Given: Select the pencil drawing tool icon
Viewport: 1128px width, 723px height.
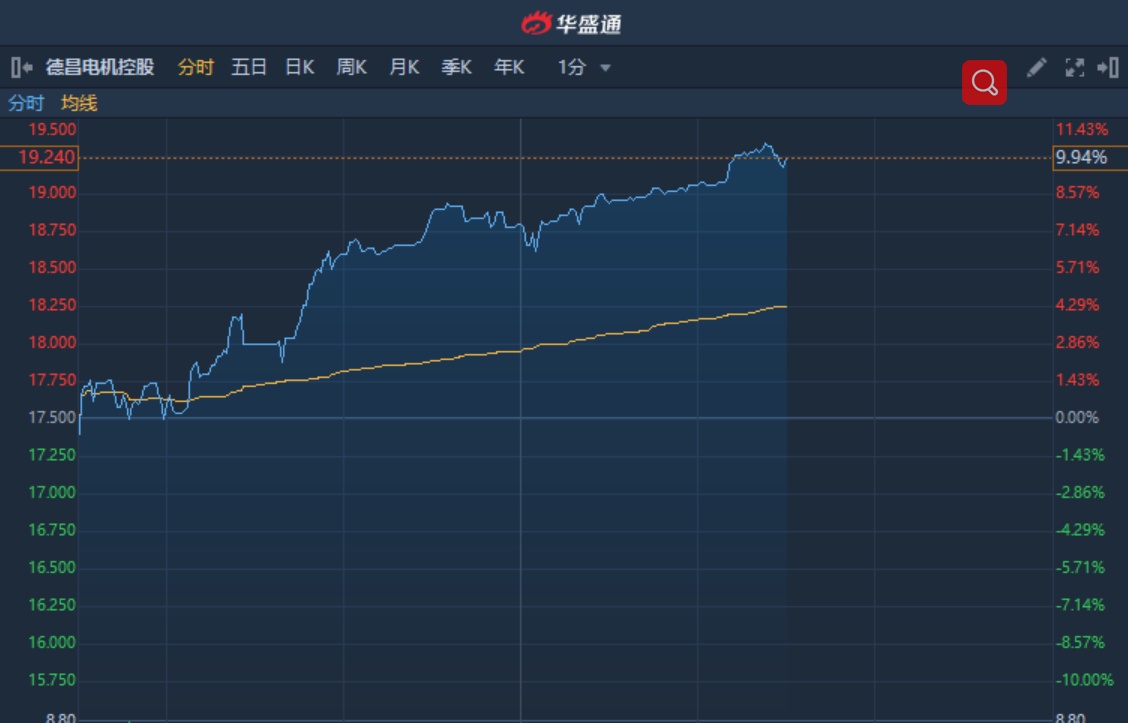Looking at the screenshot, I should (x=1037, y=68).
